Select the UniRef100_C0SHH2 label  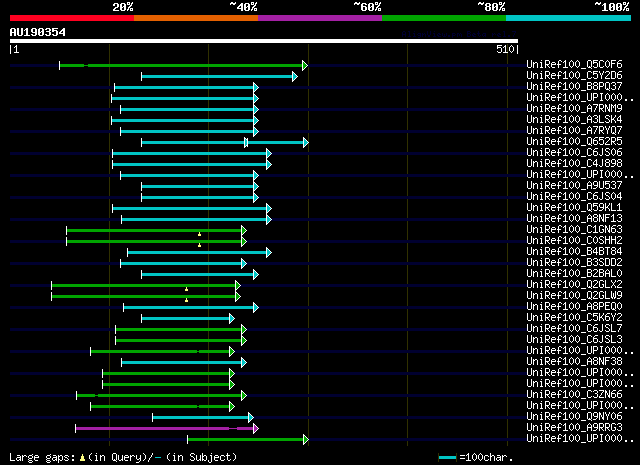pyautogui.click(x=574, y=240)
